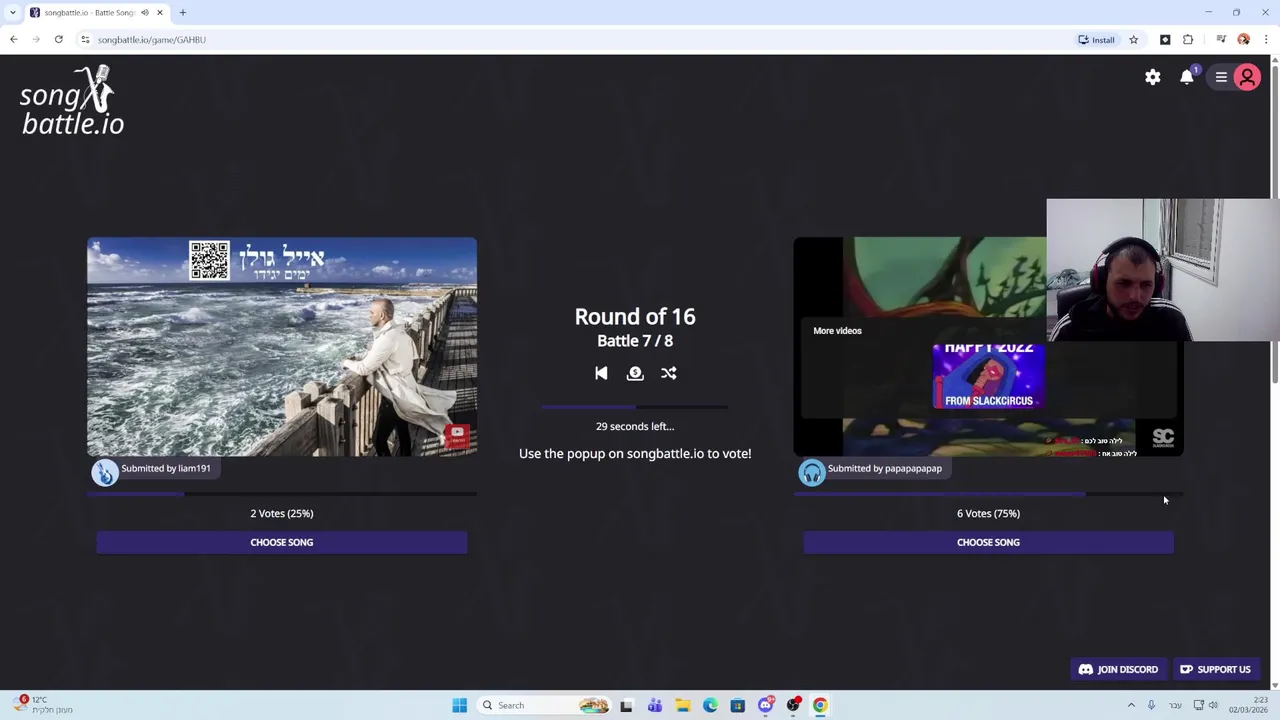Viewport: 1280px width, 720px height.
Task: Click the coin icon between battle controls
Action: point(635,373)
